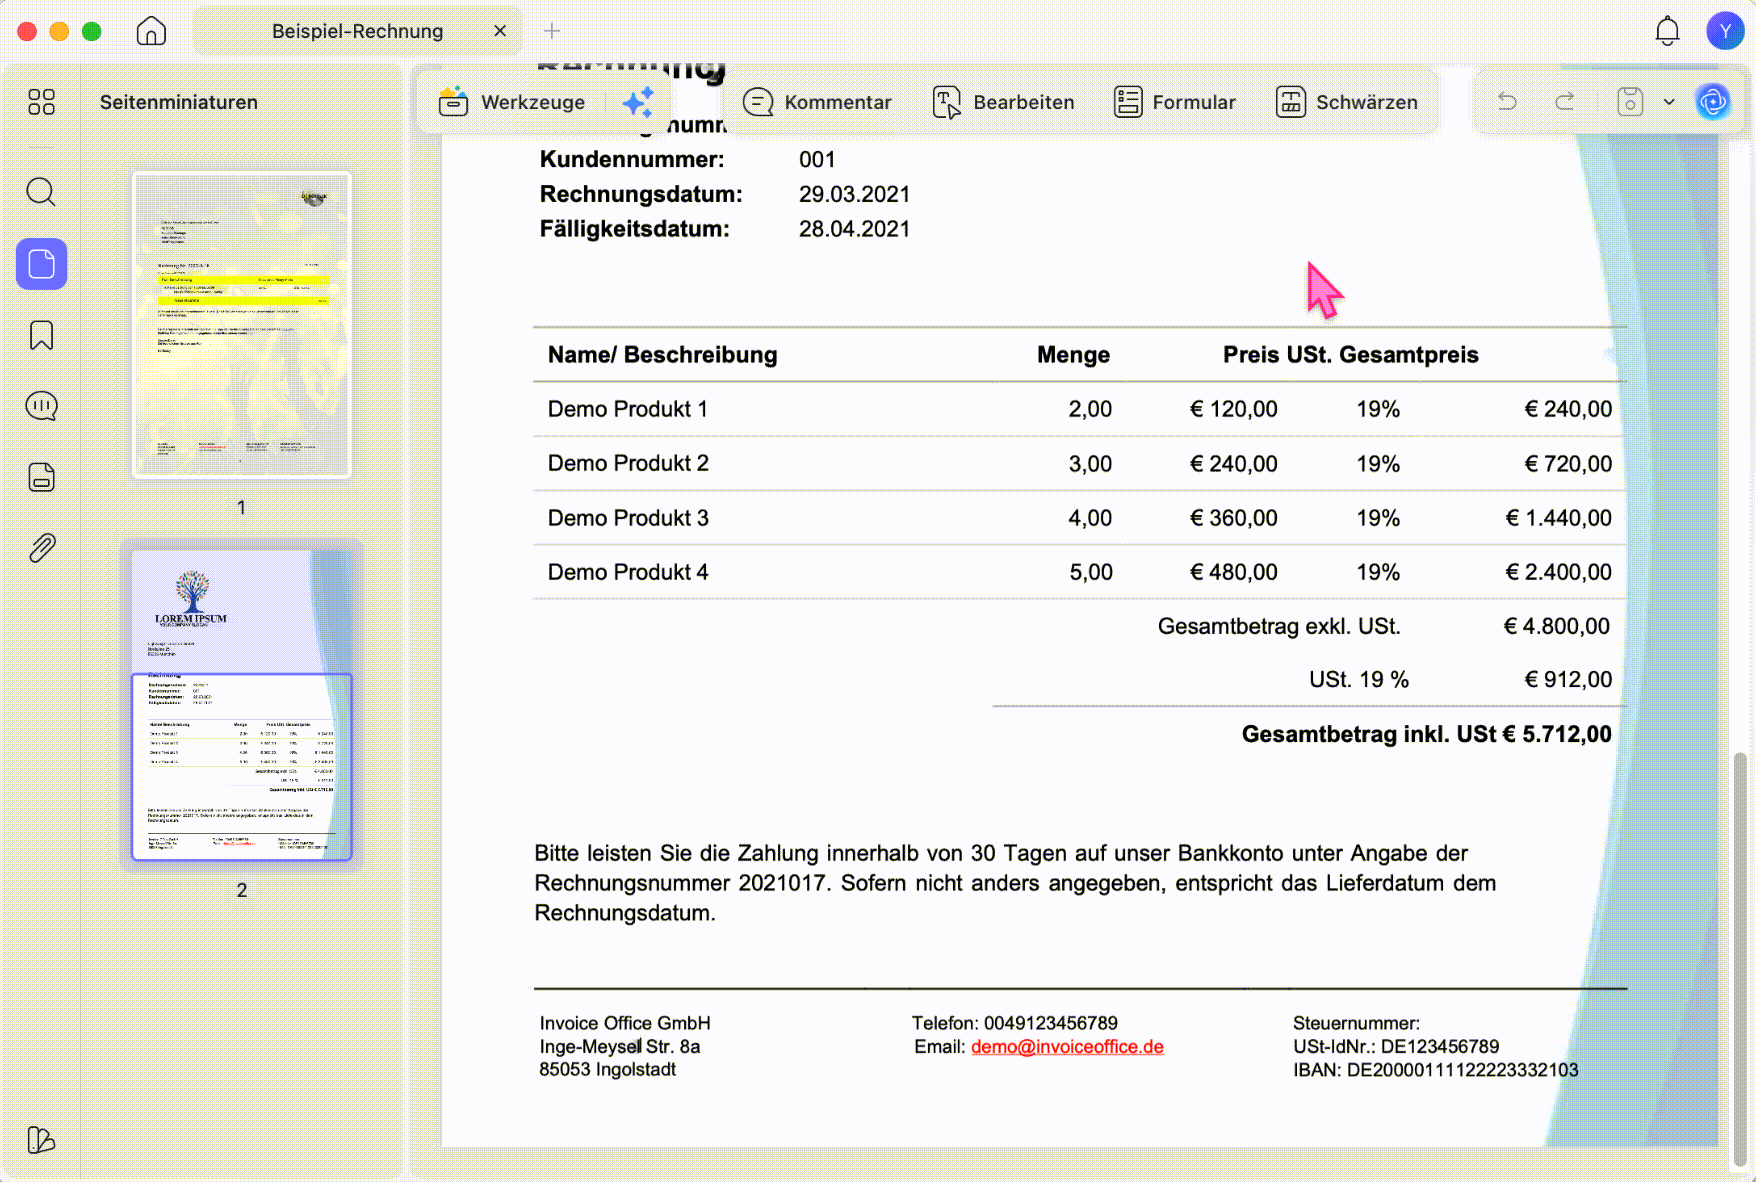Image resolution: width=1756 pixels, height=1182 pixels.
Task: Click the '€ 912,00' tax value
Action: point(1568,680)
